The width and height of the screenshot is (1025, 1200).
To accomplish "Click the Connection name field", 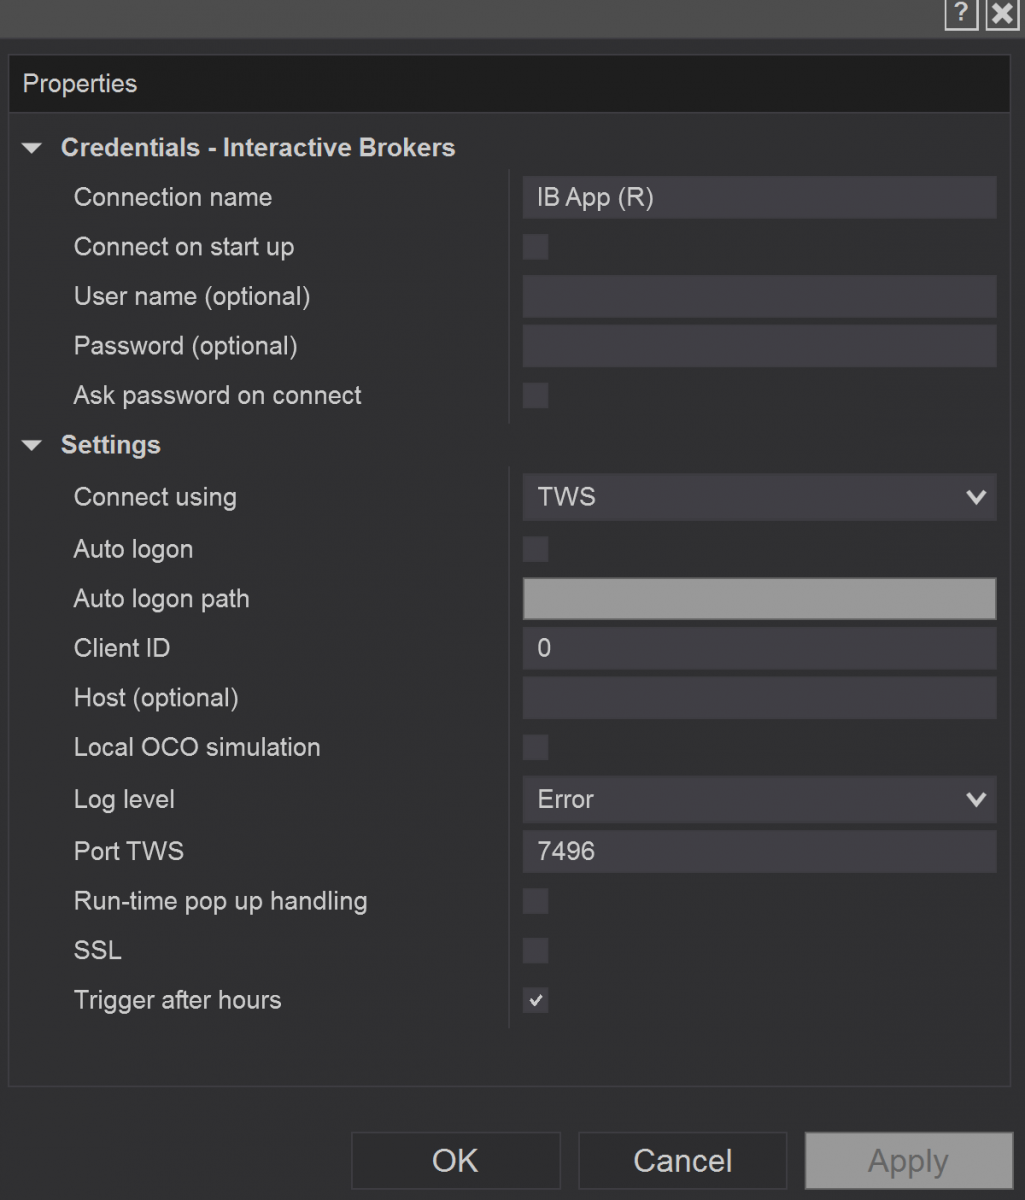I will tap(759, 197).
